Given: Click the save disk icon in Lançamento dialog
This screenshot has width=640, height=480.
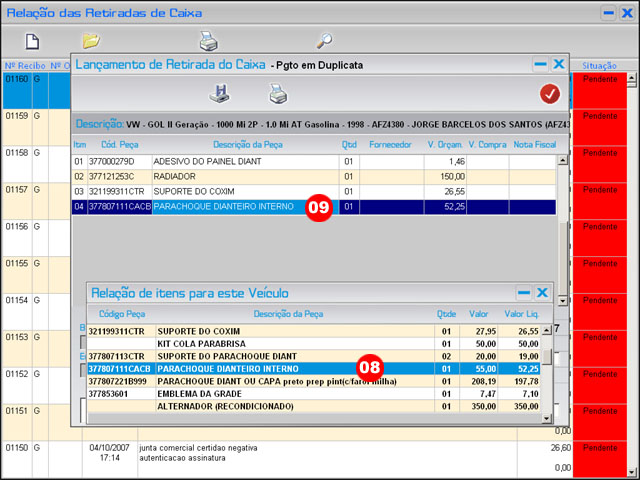Looking at the screenshot, I should coord(220,94).
